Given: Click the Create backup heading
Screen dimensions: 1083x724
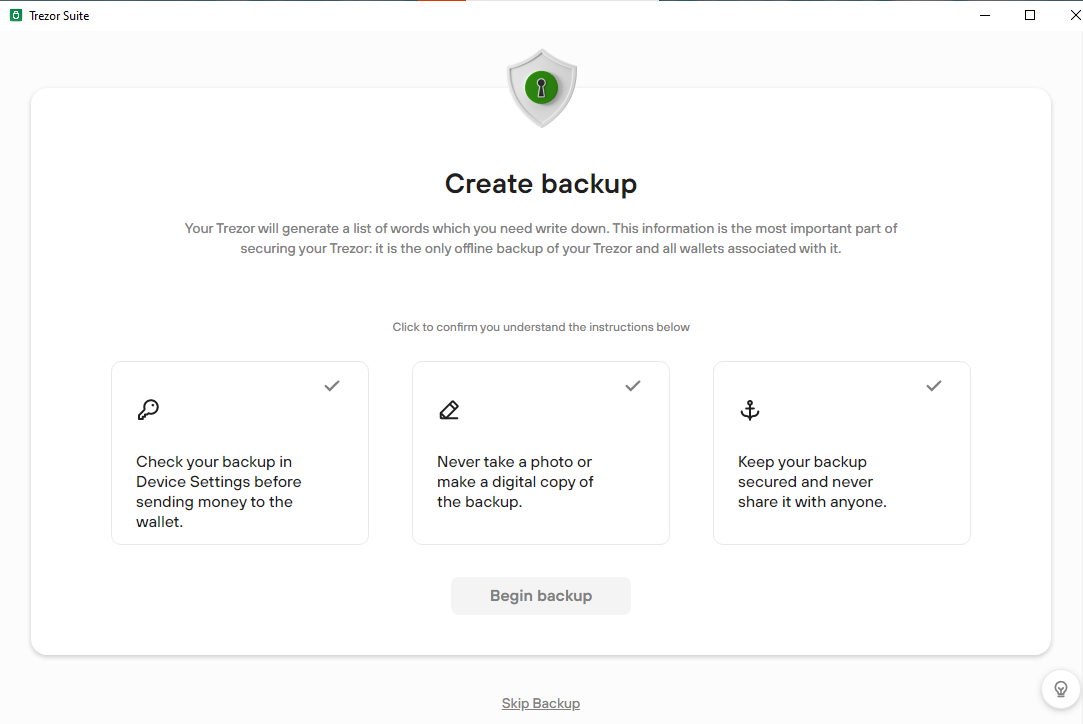Looking at the screenshot, I should (541, 184).
